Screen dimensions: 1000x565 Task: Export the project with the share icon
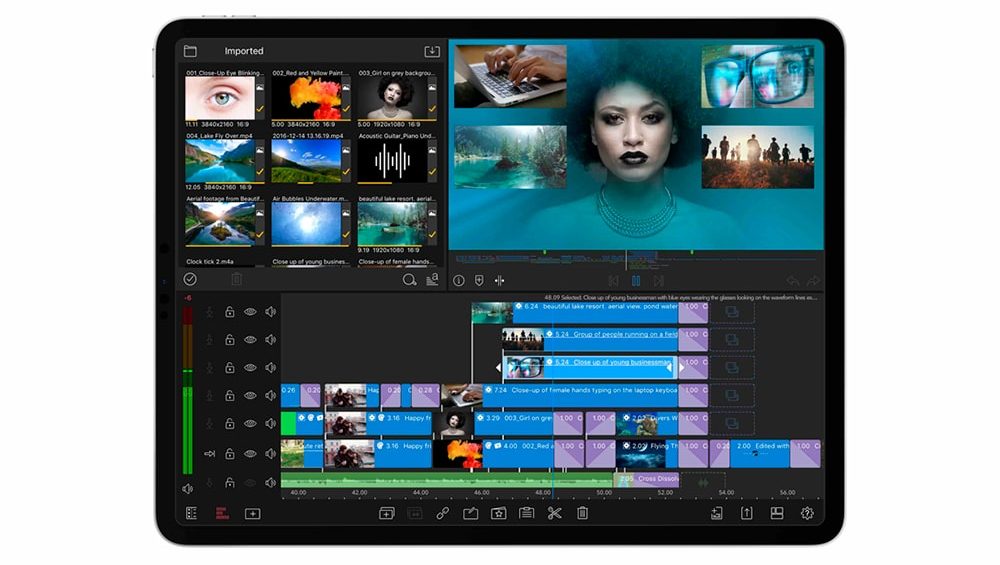747,513
